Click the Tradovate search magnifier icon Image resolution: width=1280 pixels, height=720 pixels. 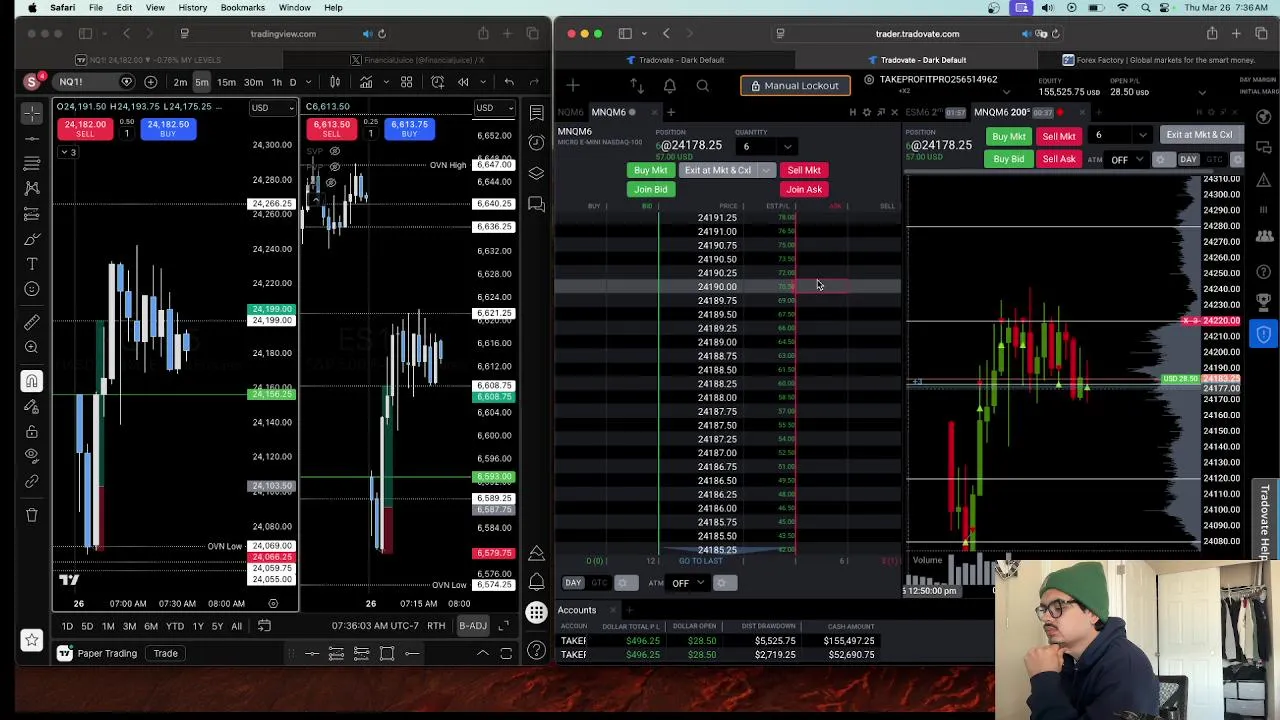(703, 86)
